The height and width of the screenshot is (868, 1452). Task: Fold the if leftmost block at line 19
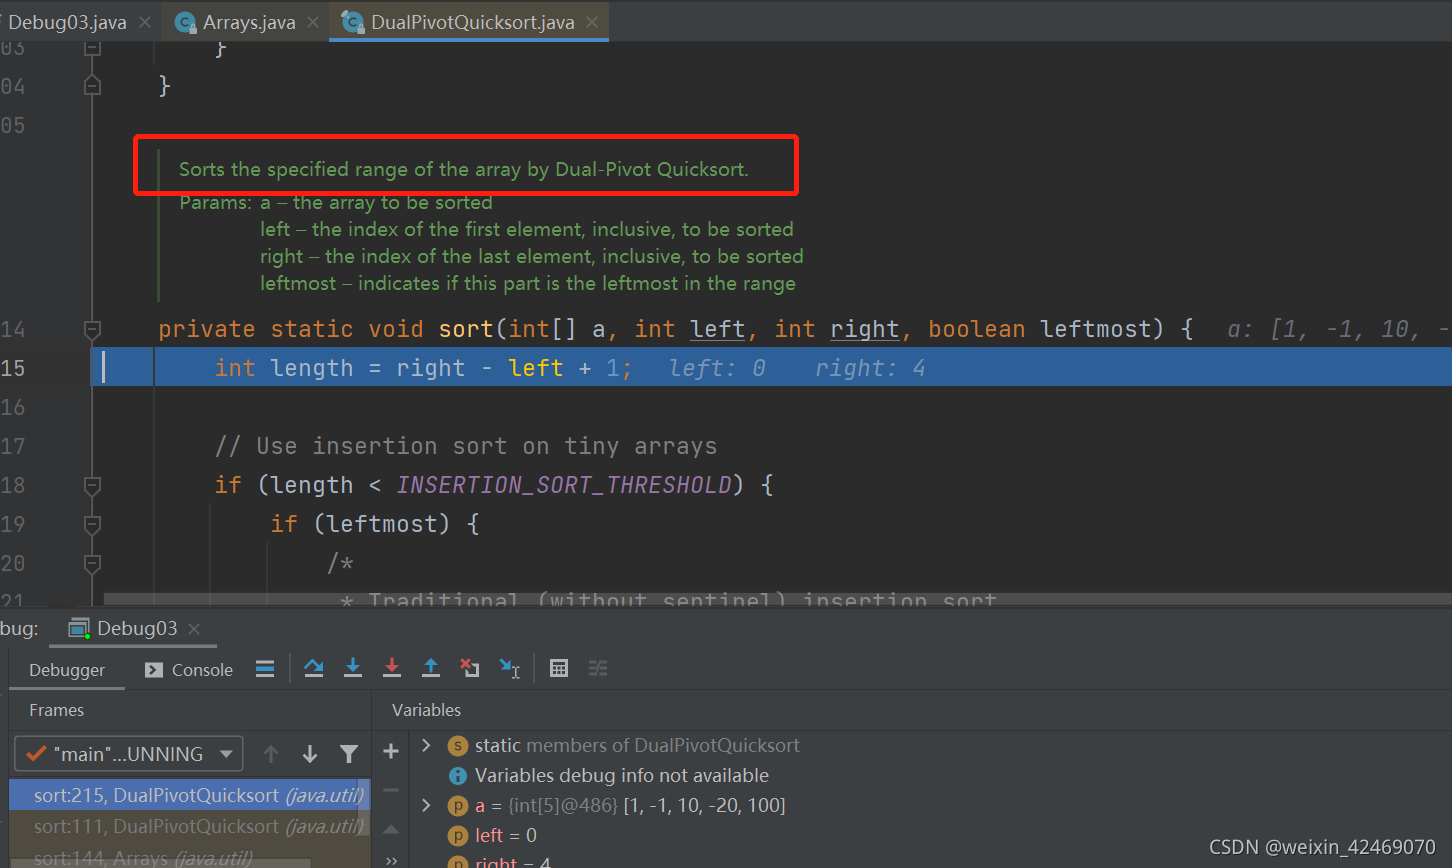click(x=92, y=524)
